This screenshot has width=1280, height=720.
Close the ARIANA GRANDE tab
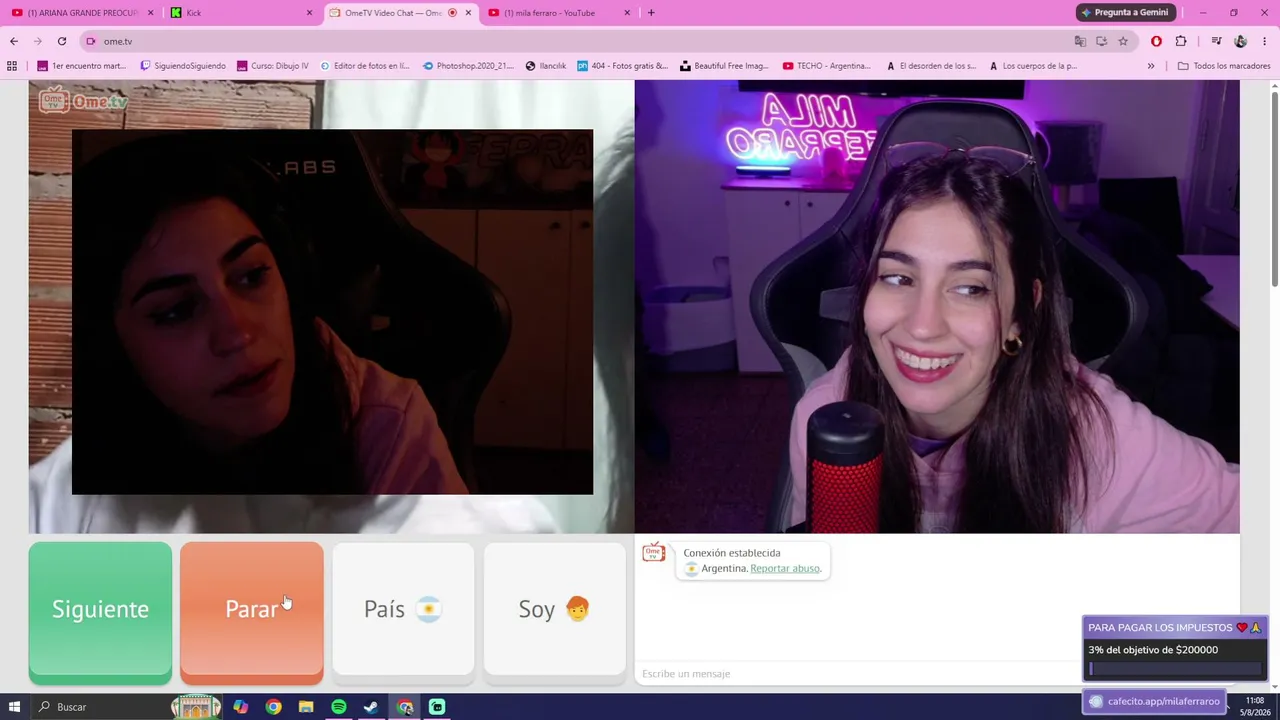pyautogui.click(x=151, y=13)
